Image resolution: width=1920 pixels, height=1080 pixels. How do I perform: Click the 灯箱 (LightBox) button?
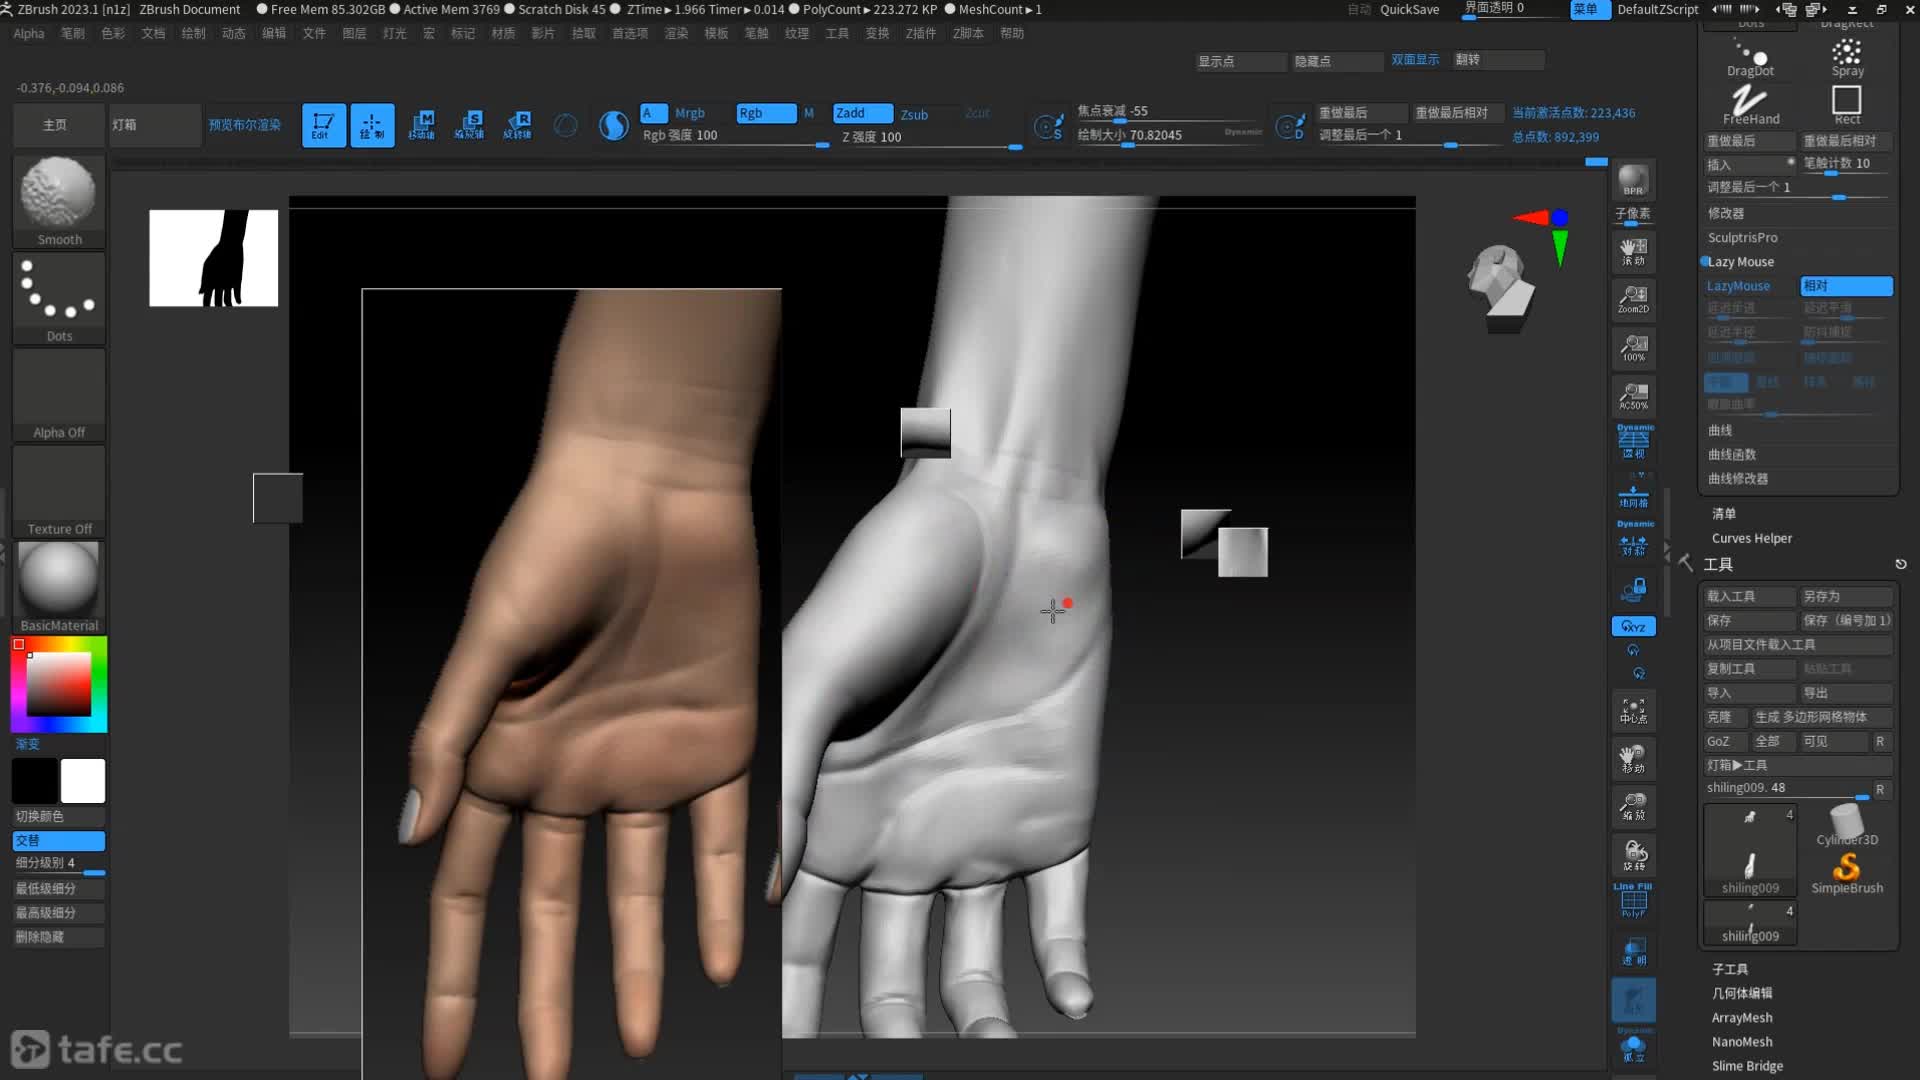tap(154, 125)
